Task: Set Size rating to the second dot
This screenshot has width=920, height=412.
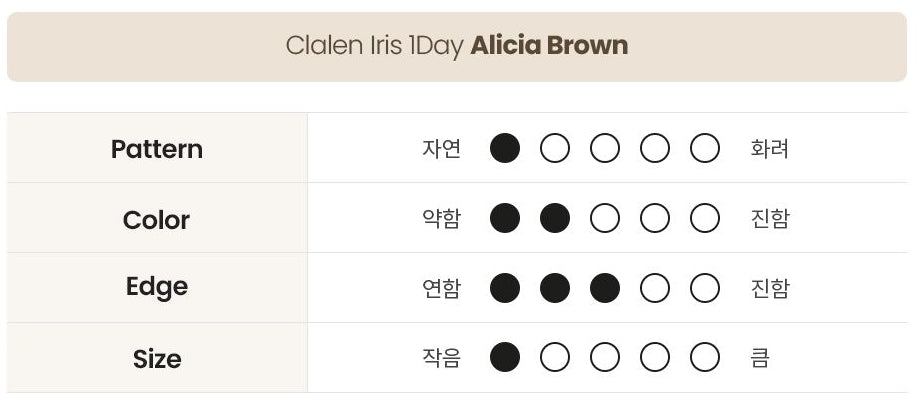Action: (555, 357)
